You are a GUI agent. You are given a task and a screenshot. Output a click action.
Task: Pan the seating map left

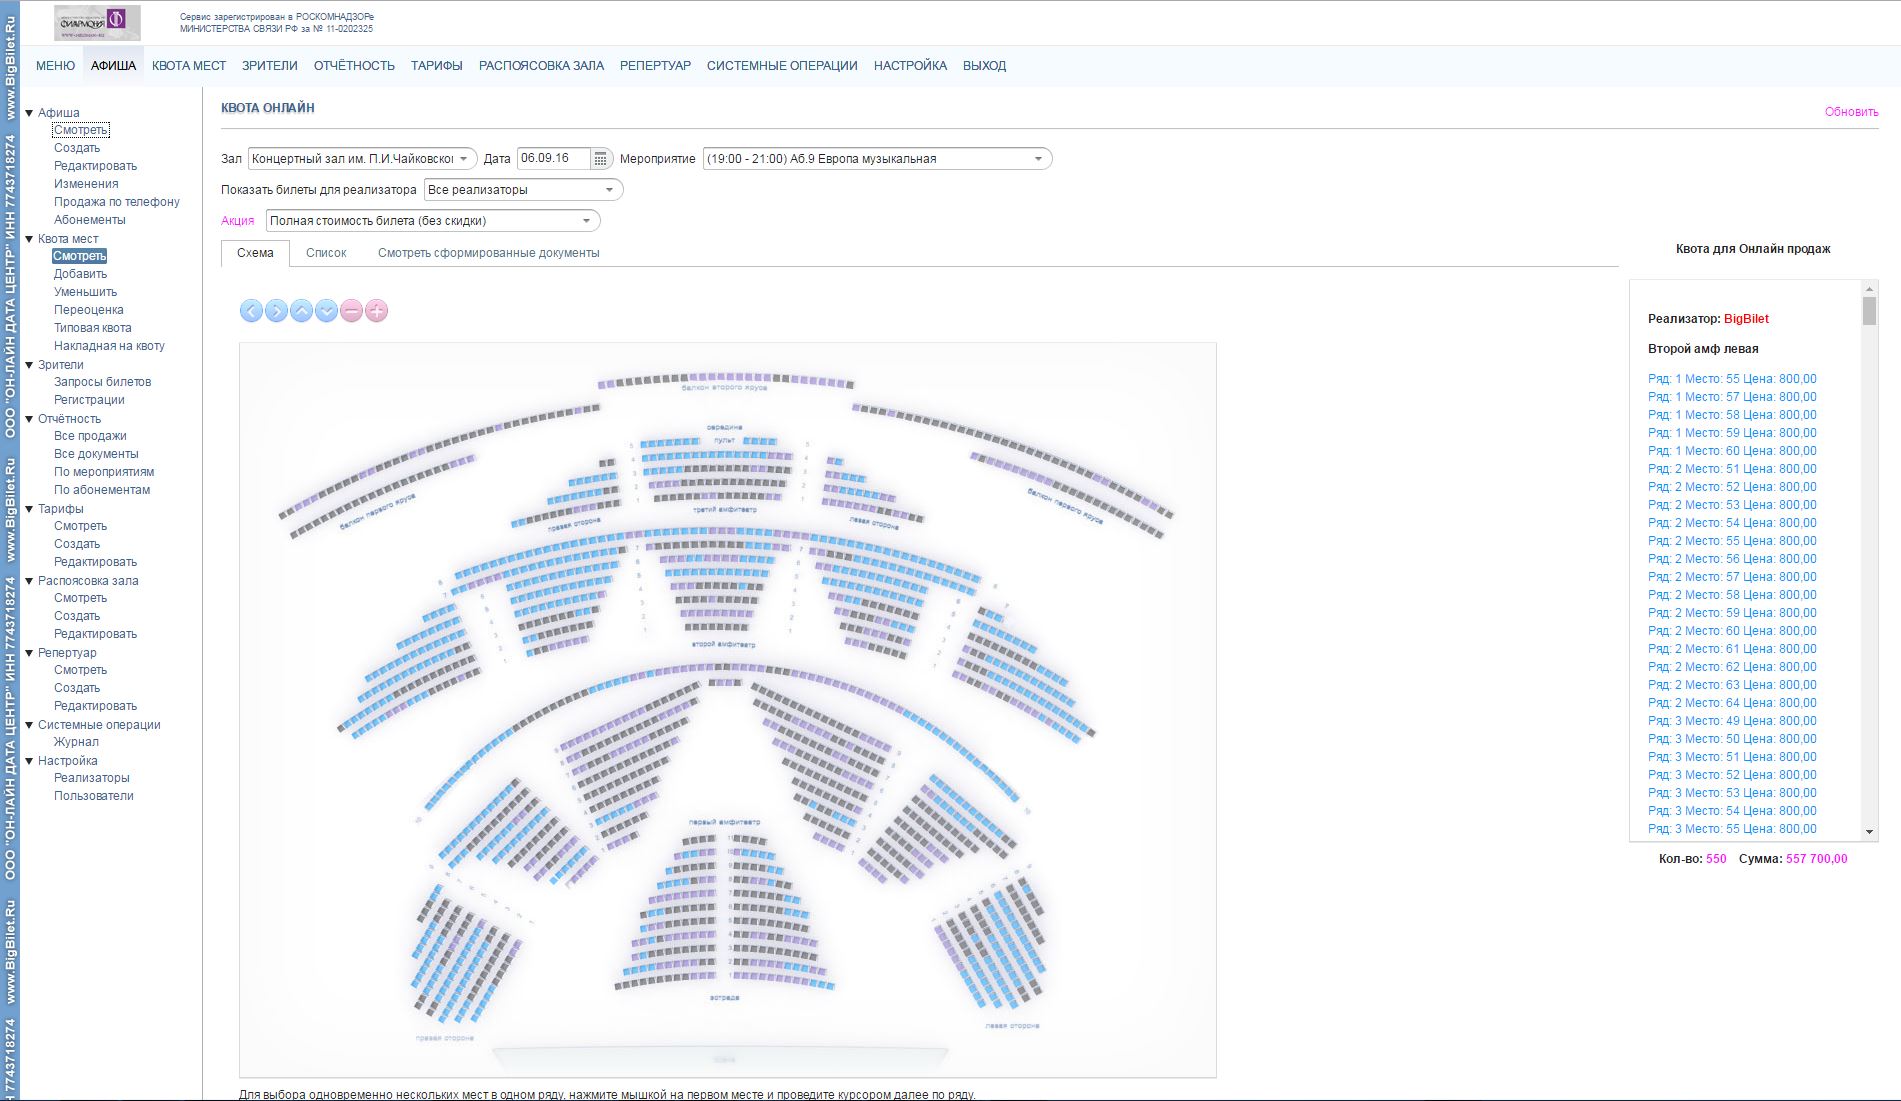(x=251, y=311)
